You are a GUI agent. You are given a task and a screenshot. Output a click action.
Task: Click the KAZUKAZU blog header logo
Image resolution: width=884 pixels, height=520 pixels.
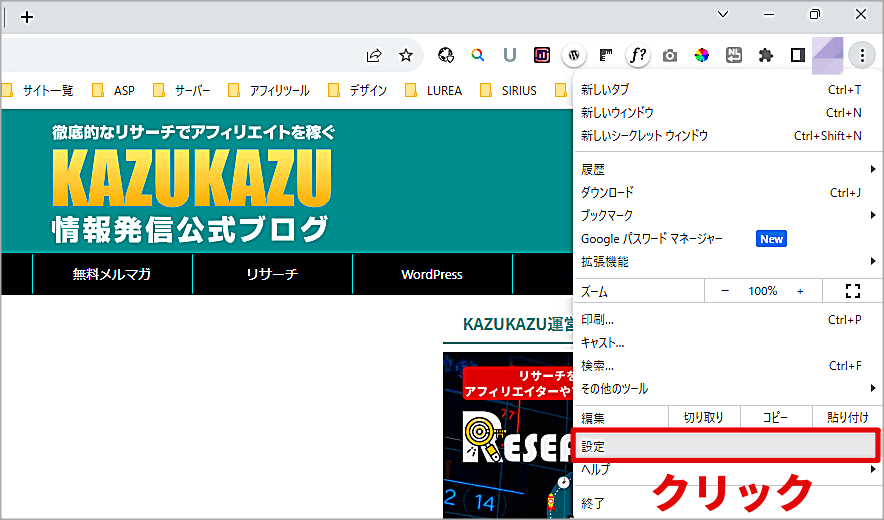(x=193, y=183)
